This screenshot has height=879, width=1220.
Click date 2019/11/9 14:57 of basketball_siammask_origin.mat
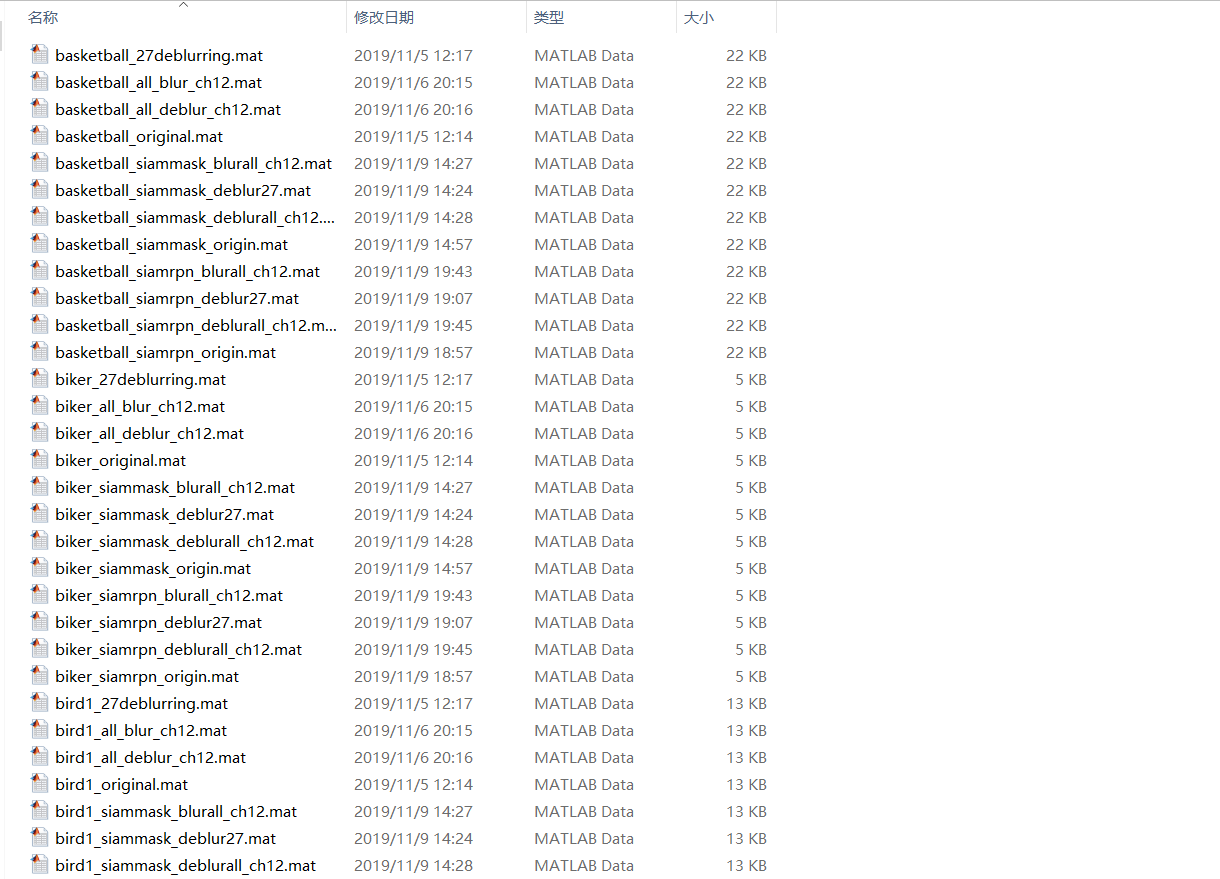click(413, 244)
